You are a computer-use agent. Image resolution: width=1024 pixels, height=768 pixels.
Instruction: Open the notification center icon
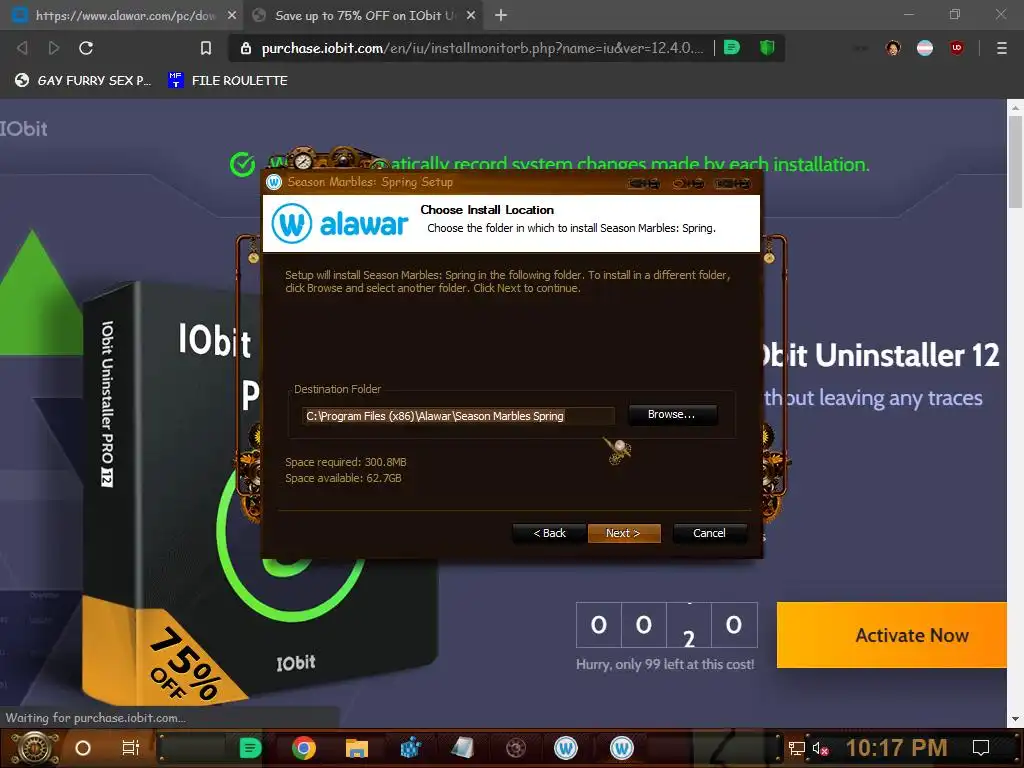click(x=981, y=748)
